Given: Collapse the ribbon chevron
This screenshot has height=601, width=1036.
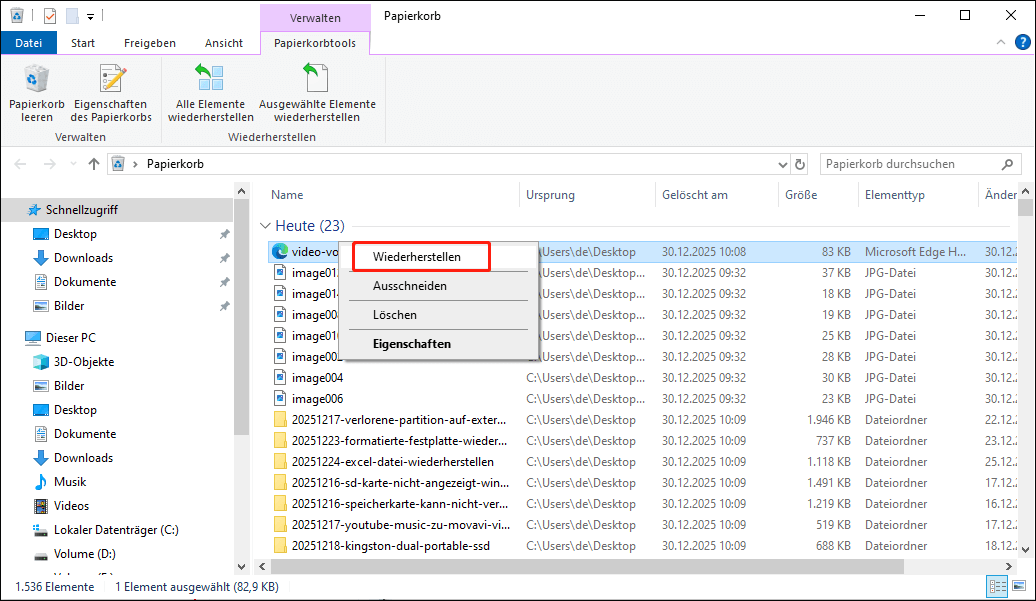Looking at the screenshot, I should point(1000,42).
